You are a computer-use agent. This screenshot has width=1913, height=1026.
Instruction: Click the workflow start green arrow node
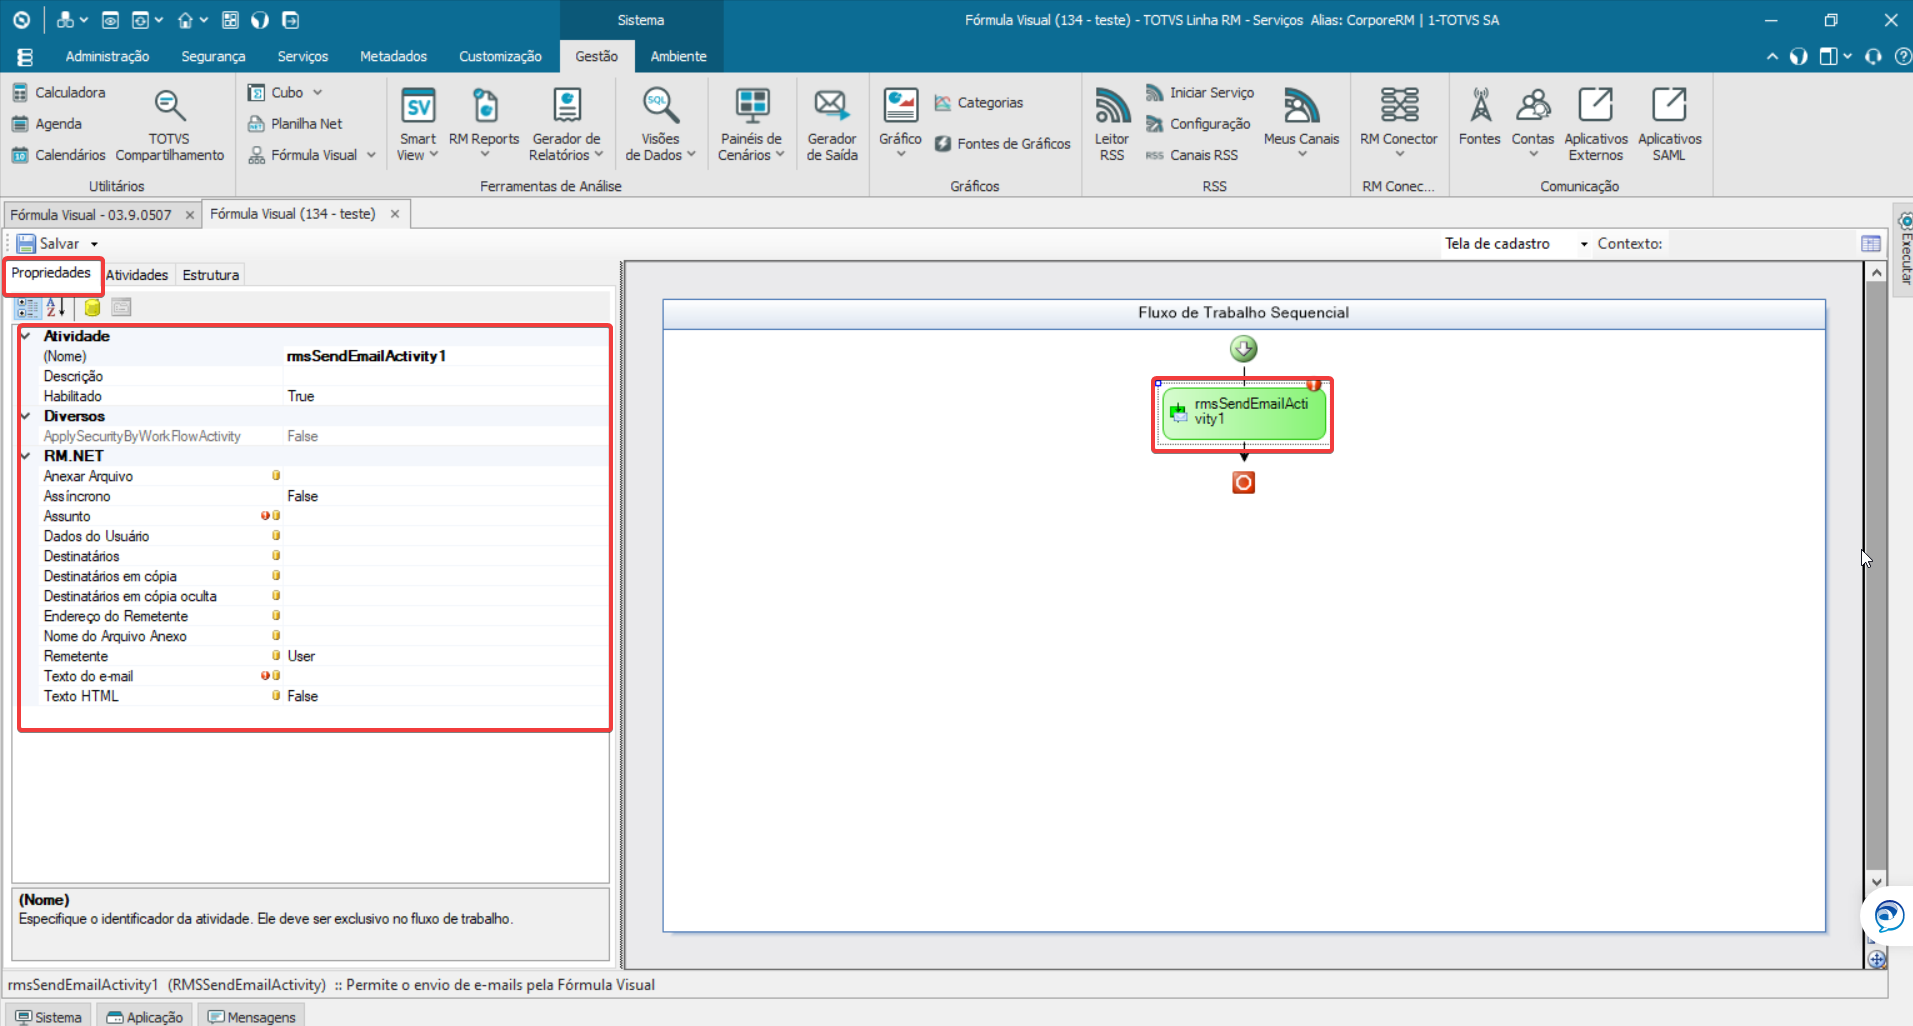point(1243,349)
